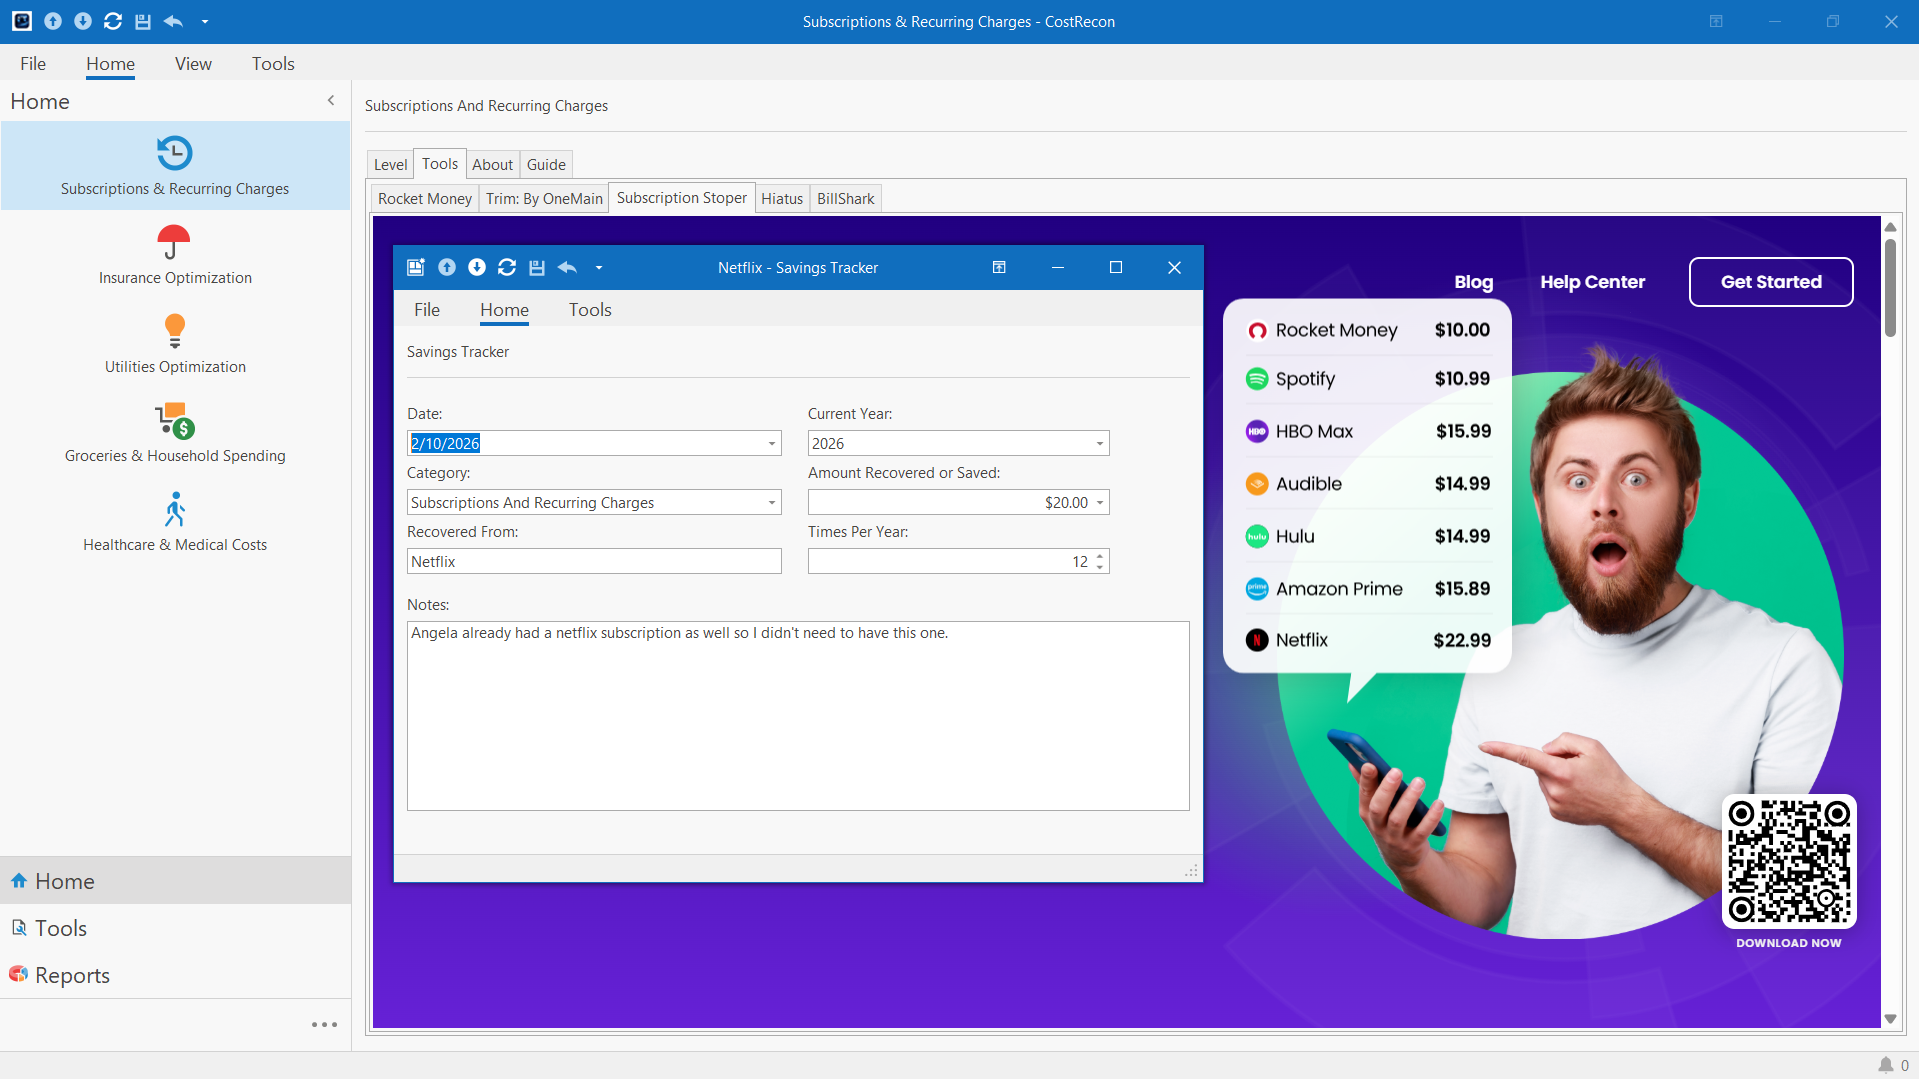Click the save icon in Netflix tracker toolbar
This screenshot has height=1079, width=1919.
pos(537,268)
